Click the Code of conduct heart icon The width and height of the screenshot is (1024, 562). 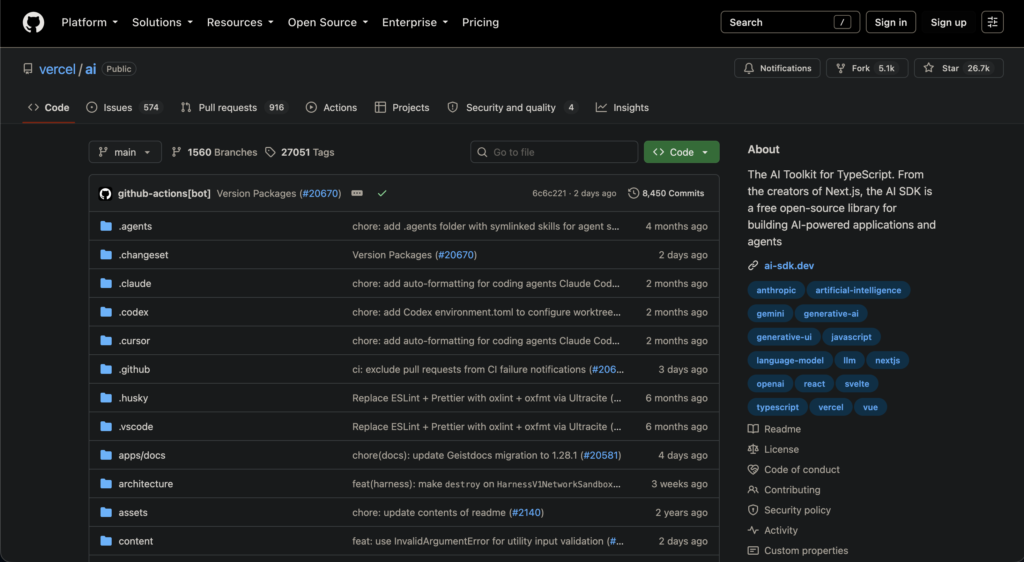click(753, 469)
